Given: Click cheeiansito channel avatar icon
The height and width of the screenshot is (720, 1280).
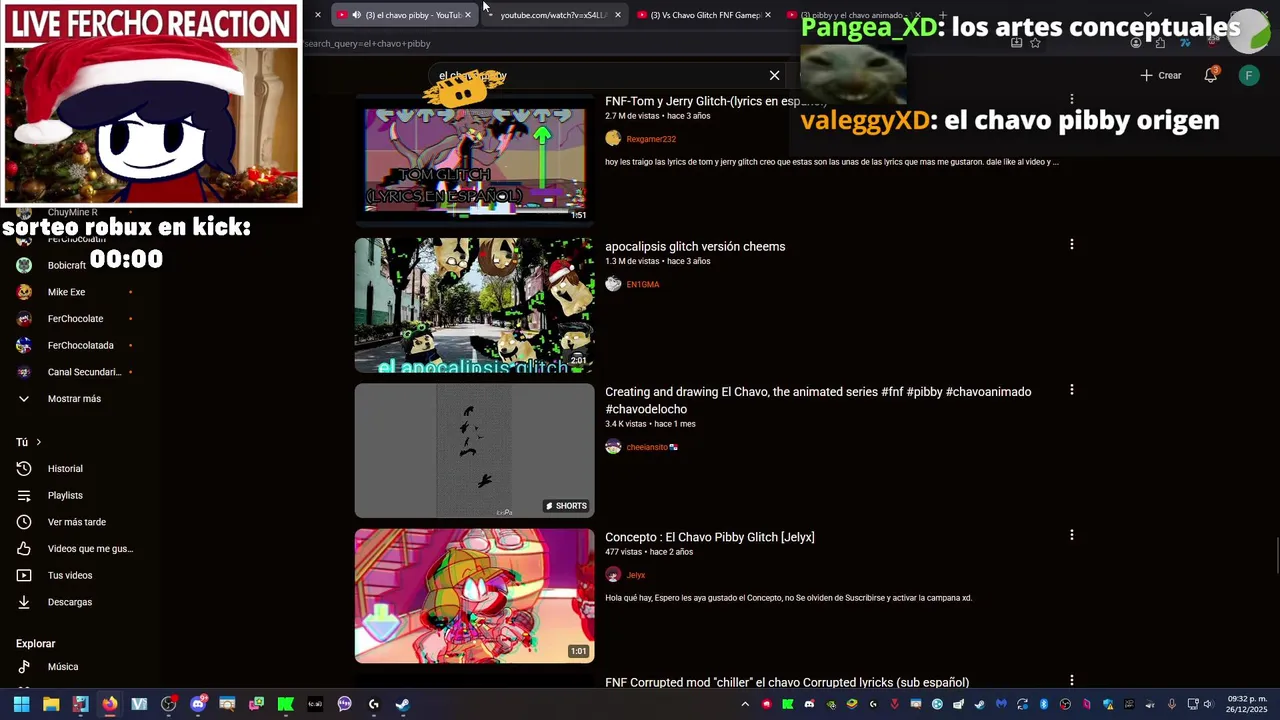Looking at the screenshot, I should coord(613,447).
